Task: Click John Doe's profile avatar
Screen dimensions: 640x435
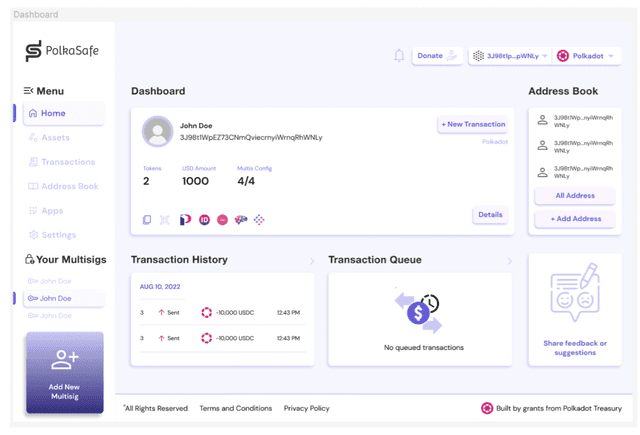Action: pos(157,131)
